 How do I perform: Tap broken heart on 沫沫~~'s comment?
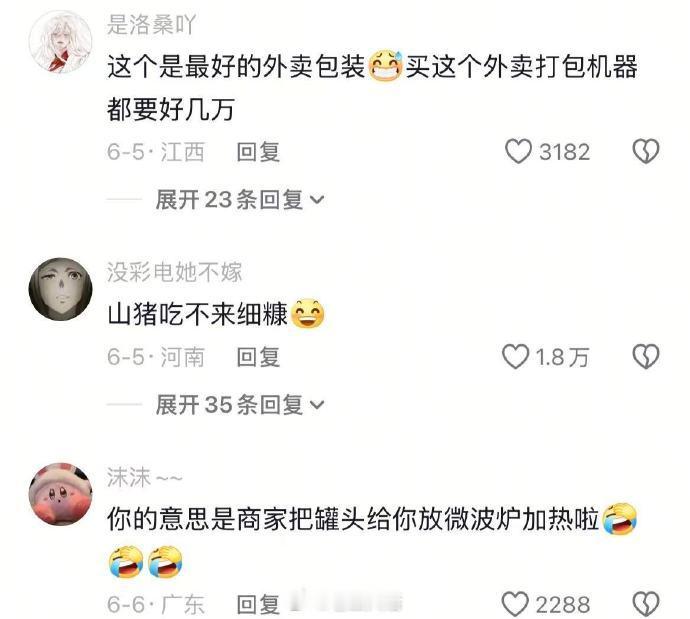pyautogui.click(x=646, y=604)
